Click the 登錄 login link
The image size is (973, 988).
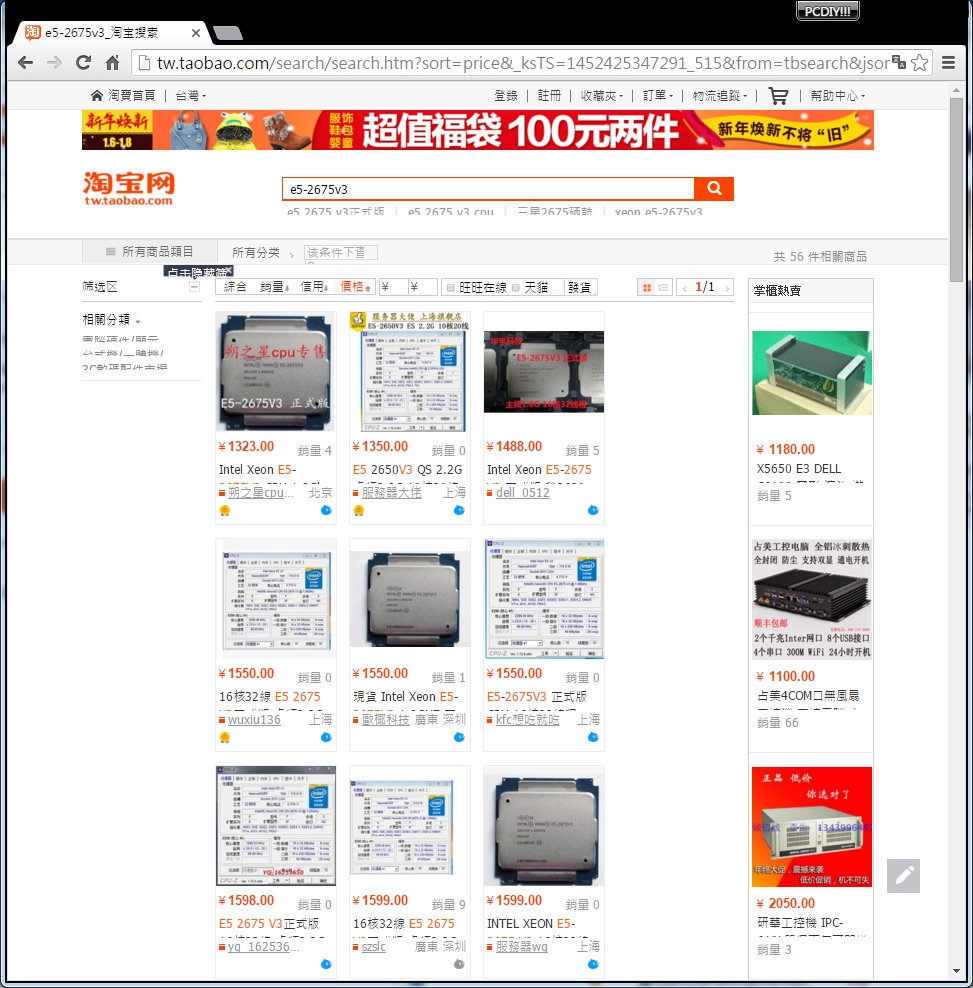click(x=506, y=96)
